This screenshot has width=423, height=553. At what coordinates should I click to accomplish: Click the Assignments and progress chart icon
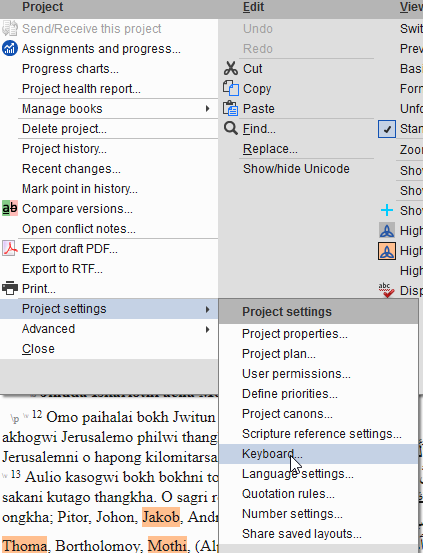(10, 49)
